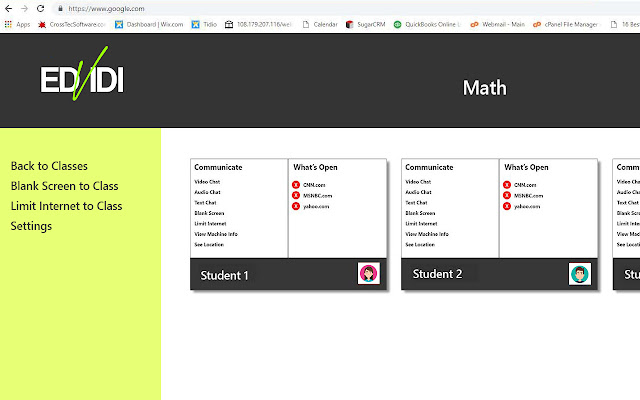The height and width of the screenshot is (400, 640).
Task: Open the Dashboard | Wix.com bookmark
Action: (149, 24)
